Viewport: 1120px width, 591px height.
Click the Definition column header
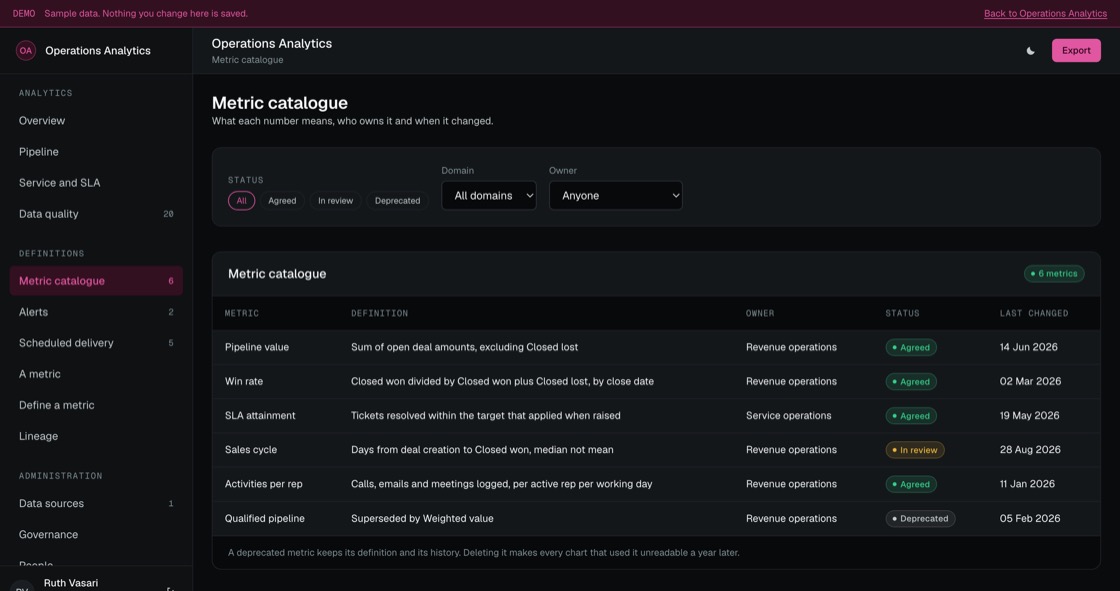[x=379, y=313]
